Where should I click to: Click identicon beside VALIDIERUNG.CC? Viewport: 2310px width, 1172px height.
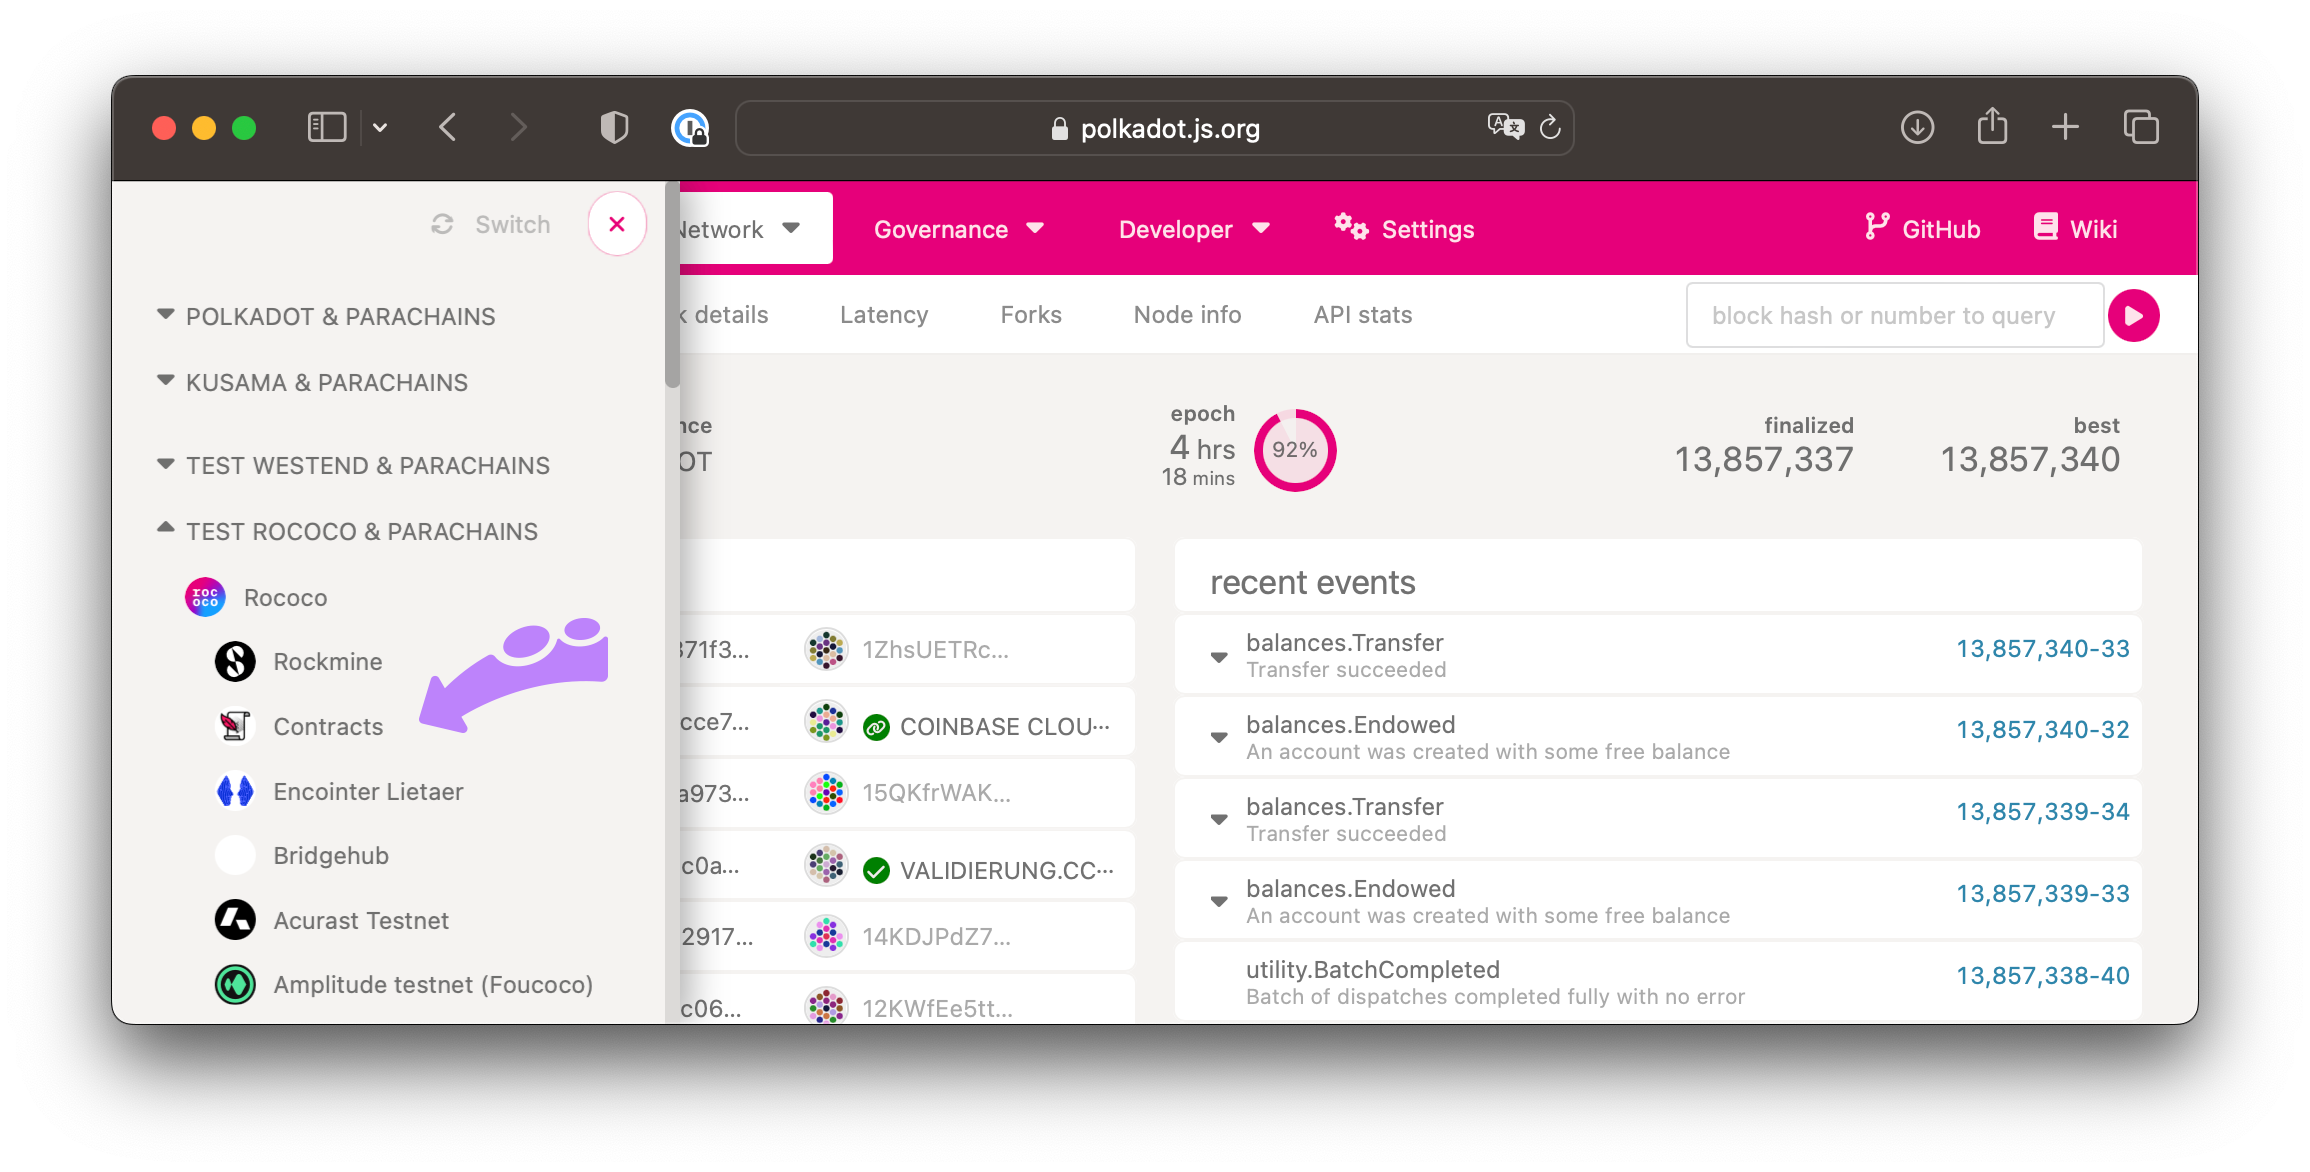[827, 865]
